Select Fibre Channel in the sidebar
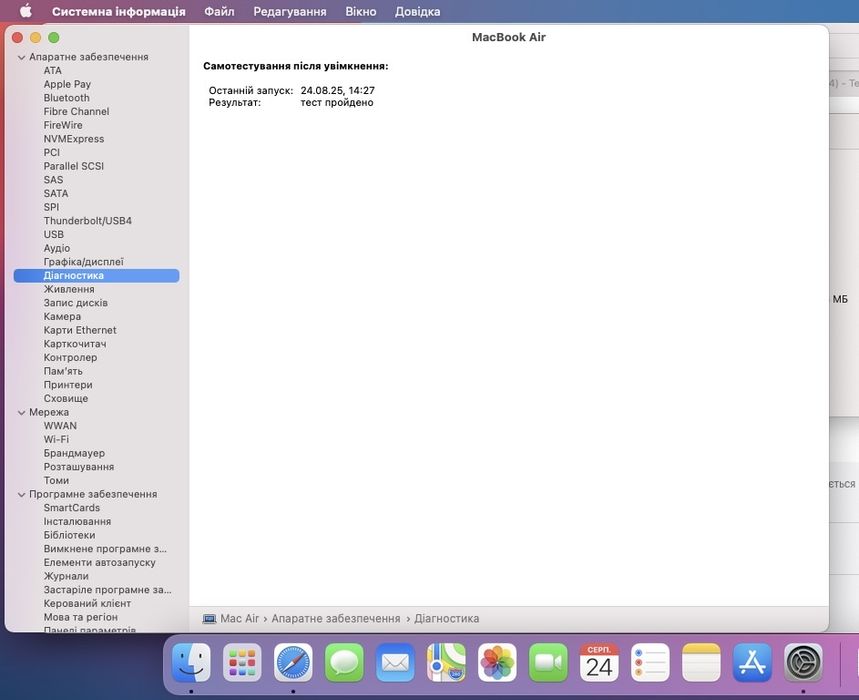The height and width of the screenshot is (700, 859). 76,112
